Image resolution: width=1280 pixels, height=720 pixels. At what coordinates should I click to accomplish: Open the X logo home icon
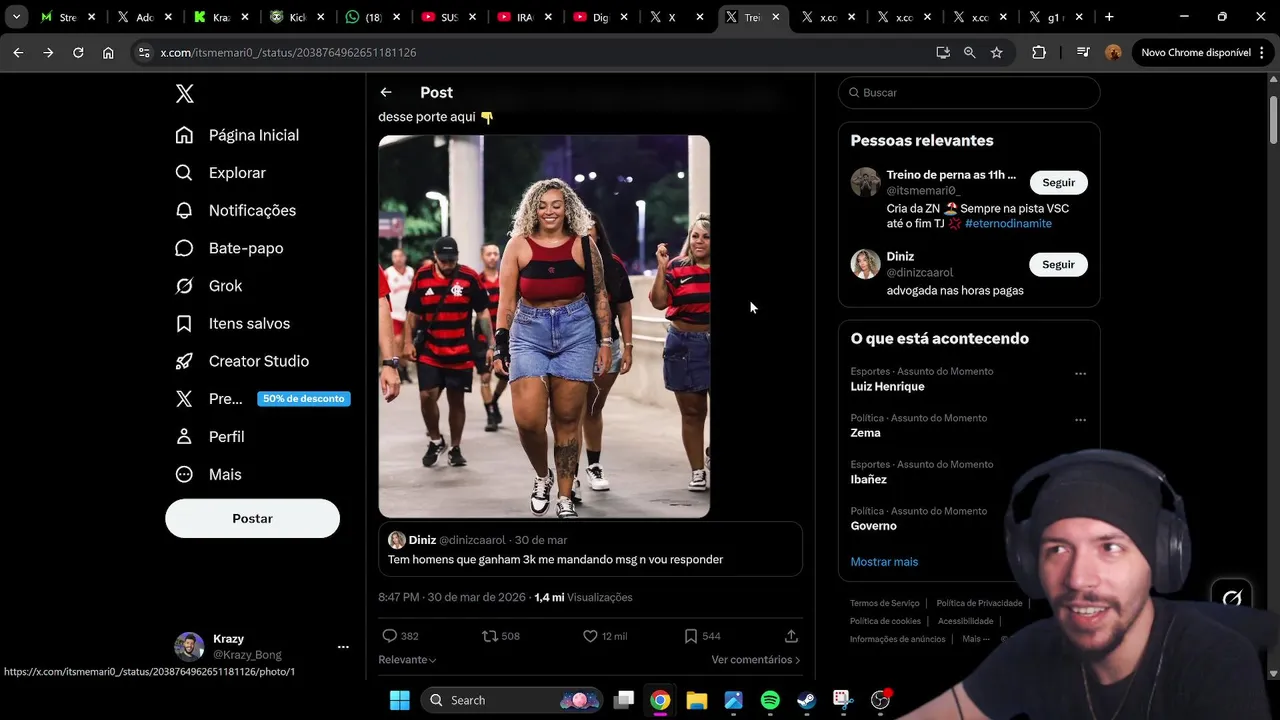[x=184, y=94]
